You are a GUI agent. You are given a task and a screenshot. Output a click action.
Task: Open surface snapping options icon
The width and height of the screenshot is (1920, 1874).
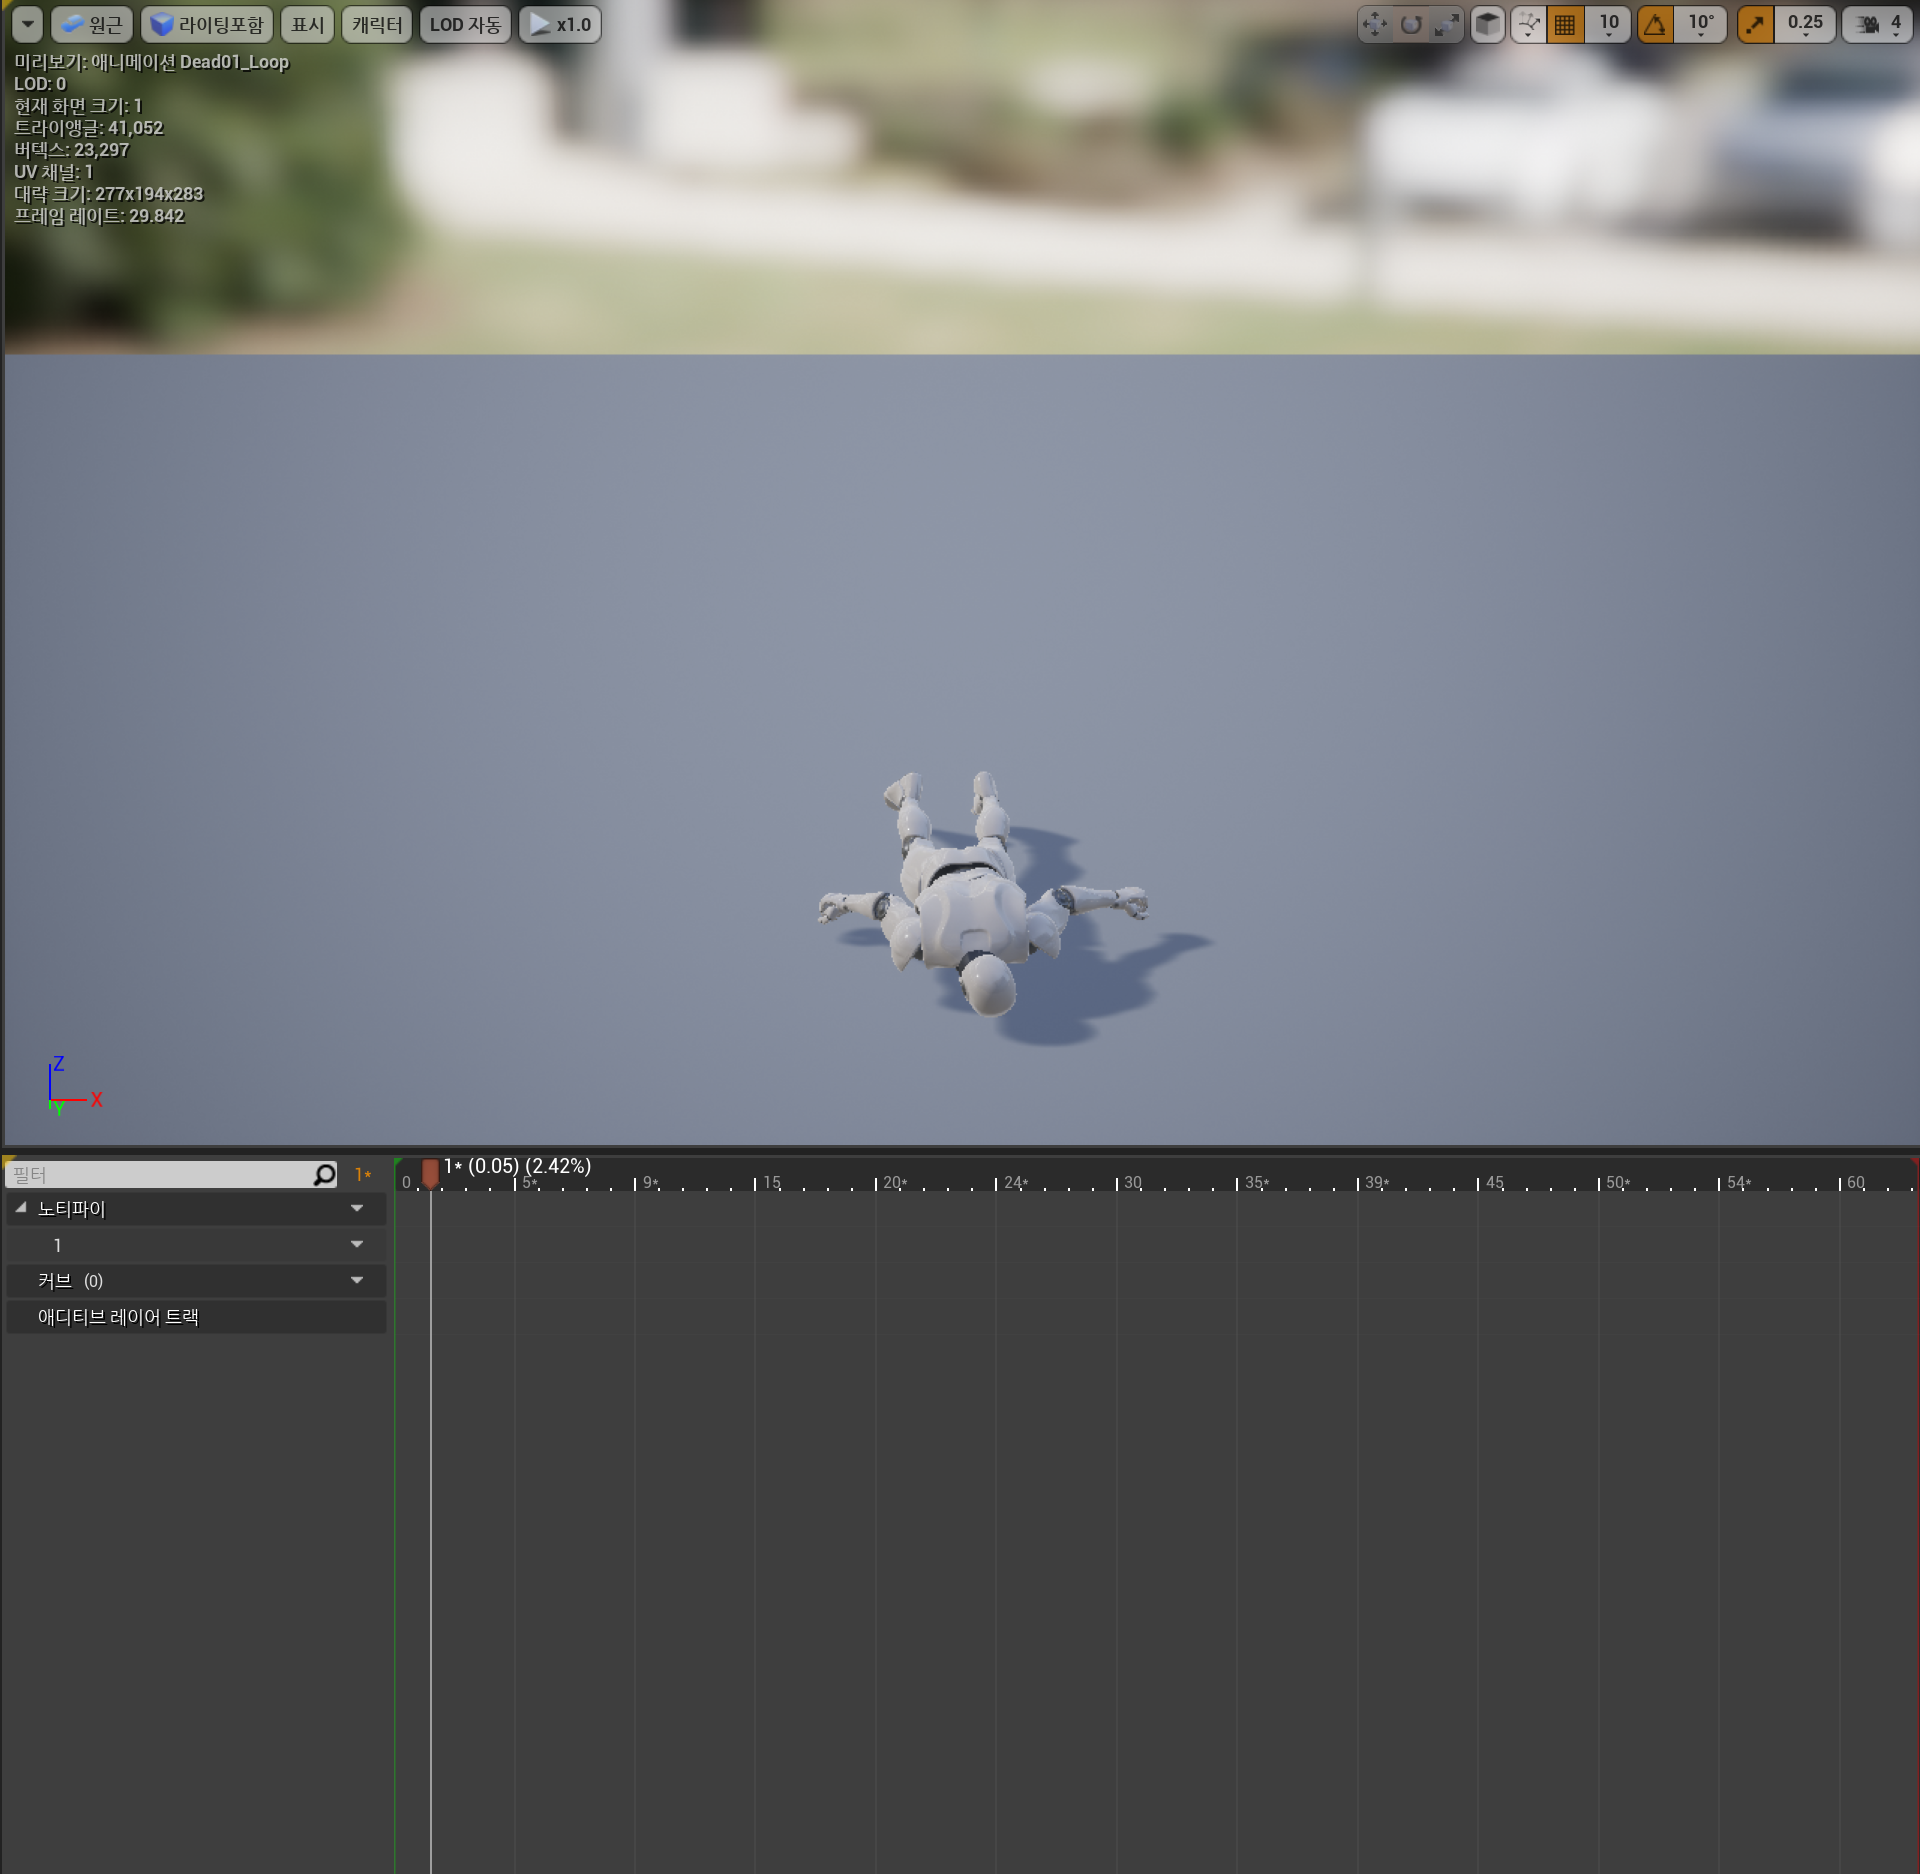(1528, 24)
